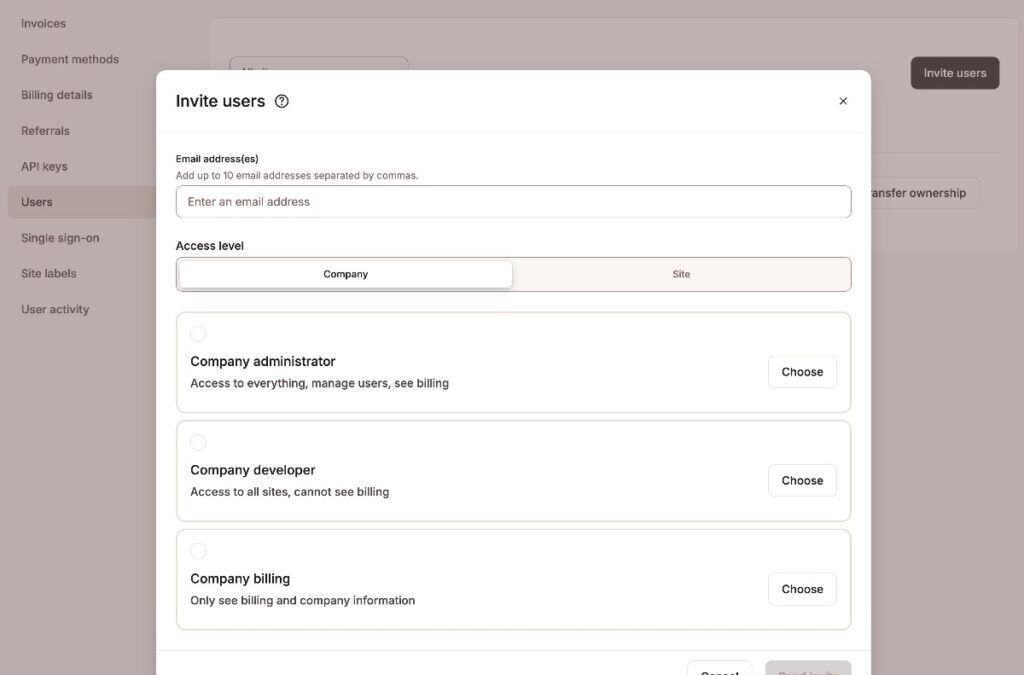Switch to the Site access level tab
Viewport: 1024px width, 675px height.
tap(681, 273)
